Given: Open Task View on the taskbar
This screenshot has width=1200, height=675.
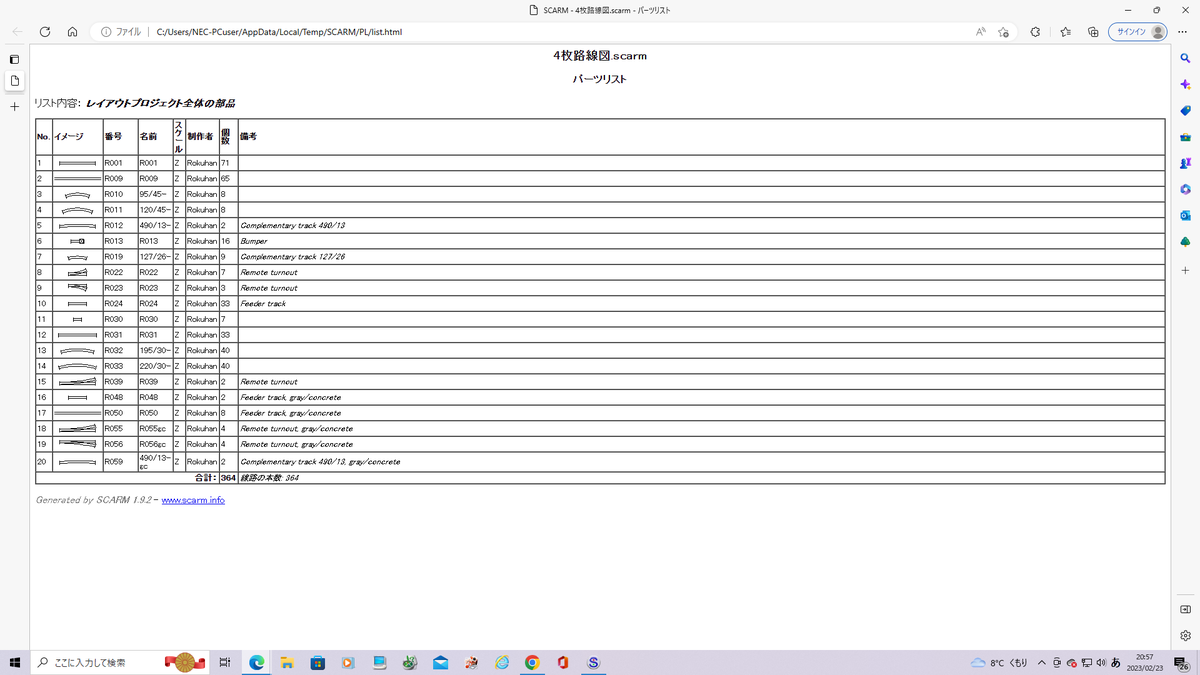Looking at the screenshot, I should 225,663.
